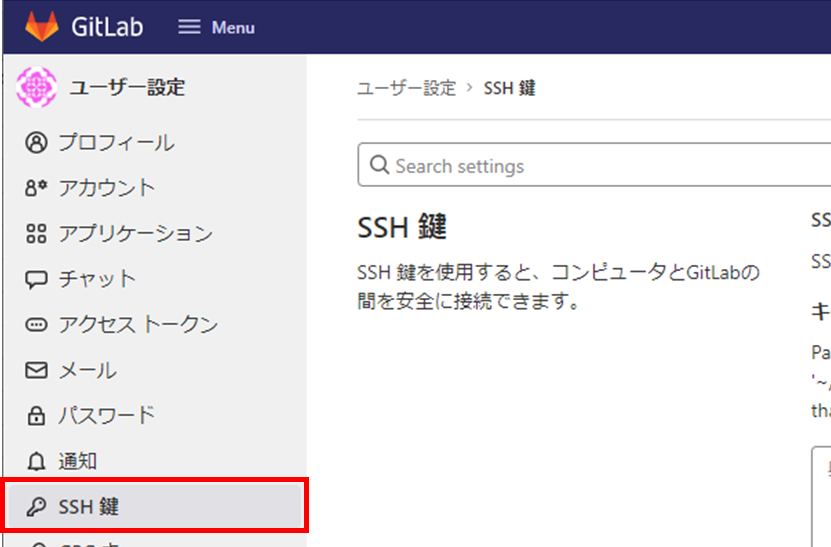831x547 pixels.
Task: Click the SSH 鍵を使用すると description text
Action: pyautogui.click(x=559, y=287)
